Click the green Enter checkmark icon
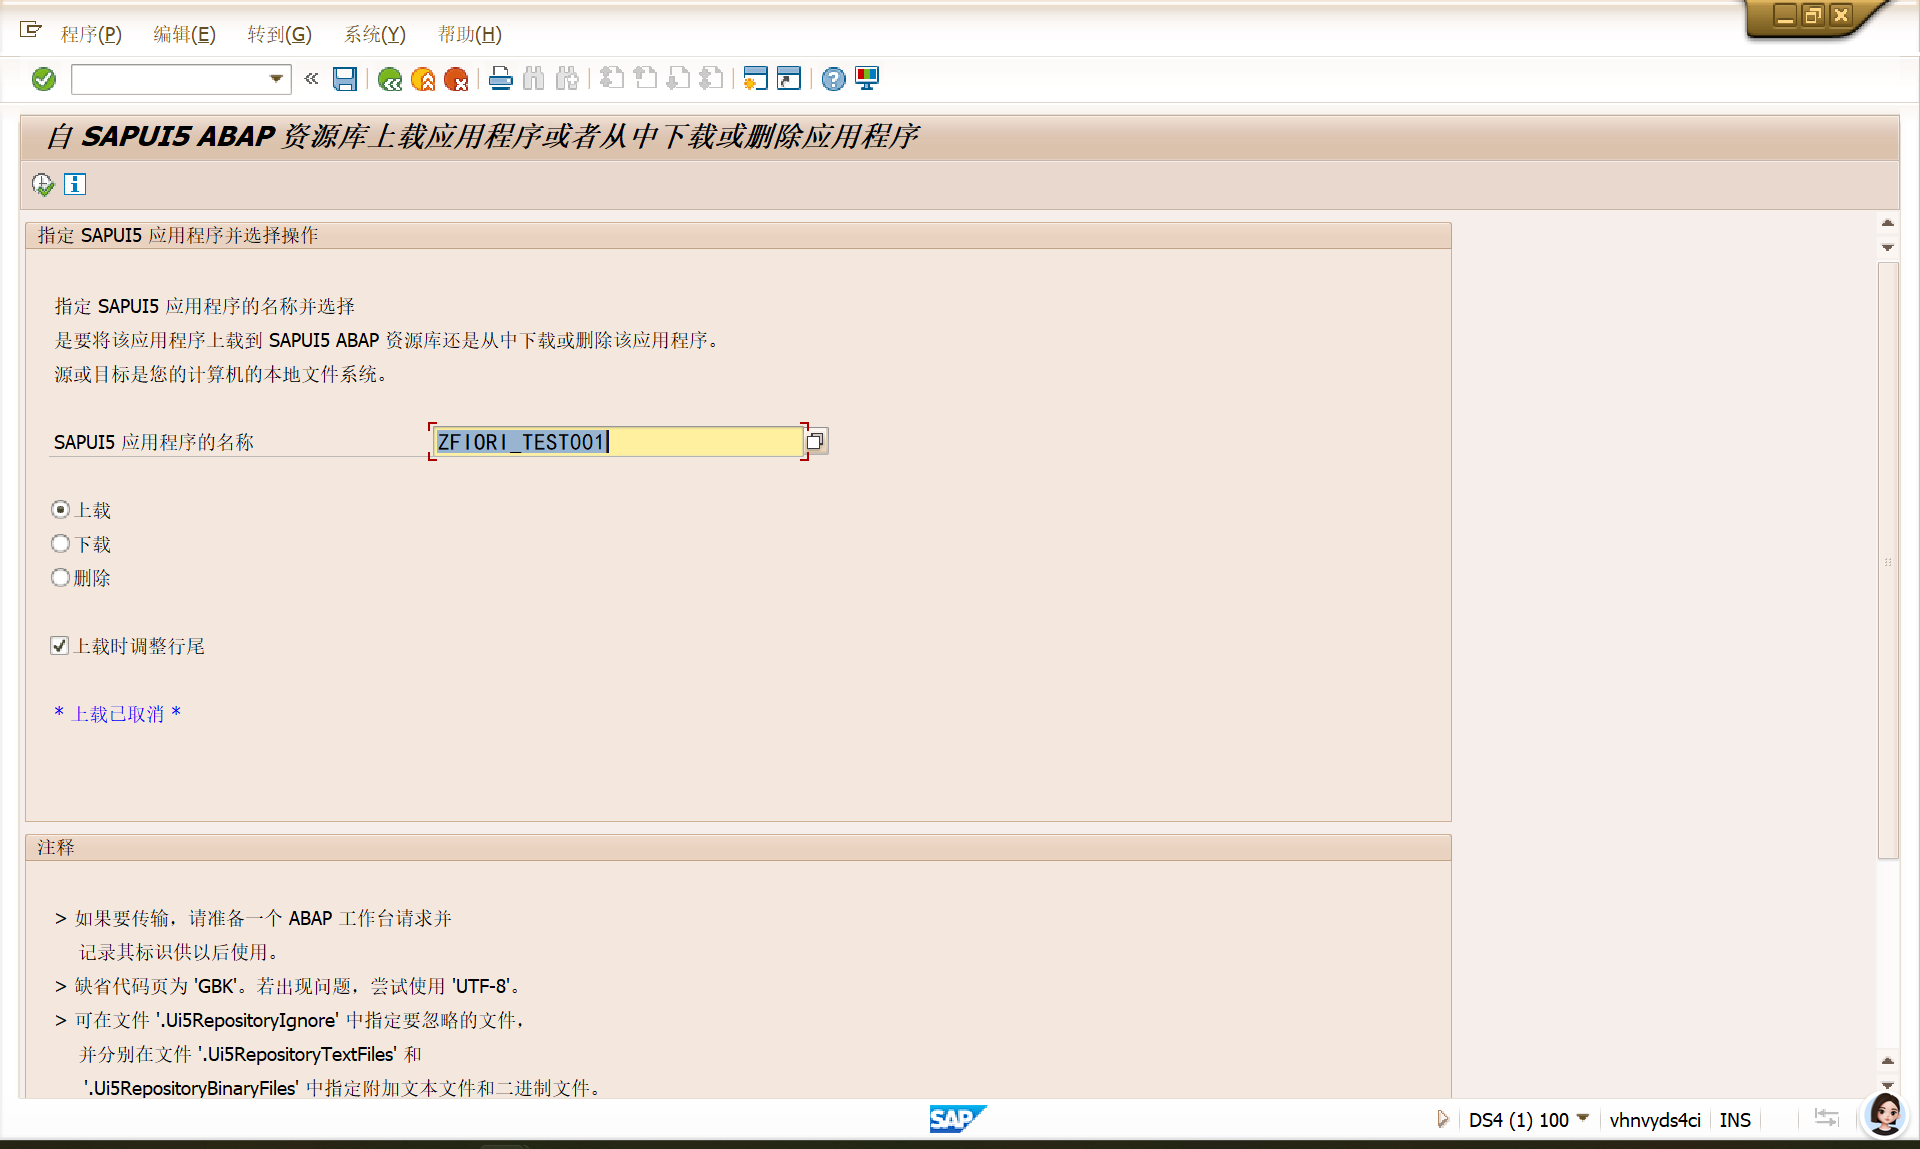1920x1149 pixels. pos(44,79)
